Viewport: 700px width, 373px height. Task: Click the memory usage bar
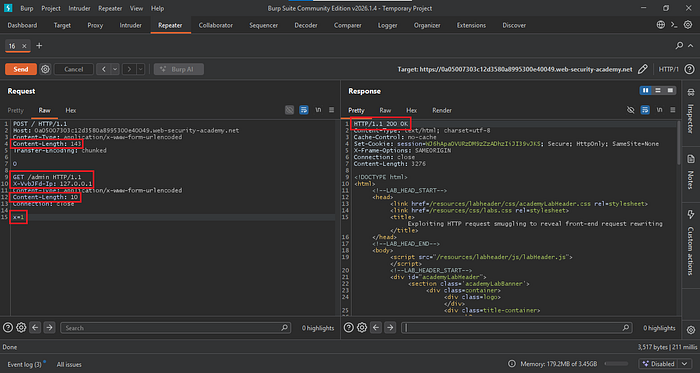coord(617,364)
